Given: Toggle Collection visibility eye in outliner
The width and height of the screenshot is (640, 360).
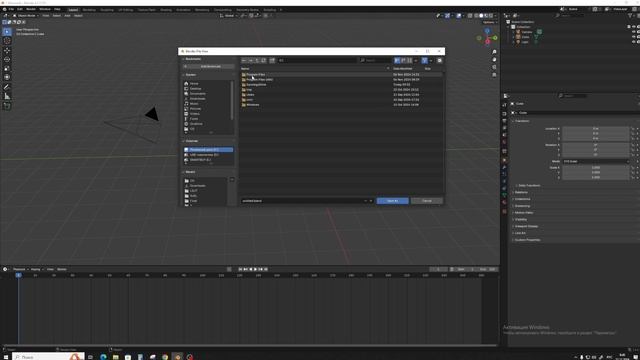Looking at the screenshot, I should [x=633, y=27].
